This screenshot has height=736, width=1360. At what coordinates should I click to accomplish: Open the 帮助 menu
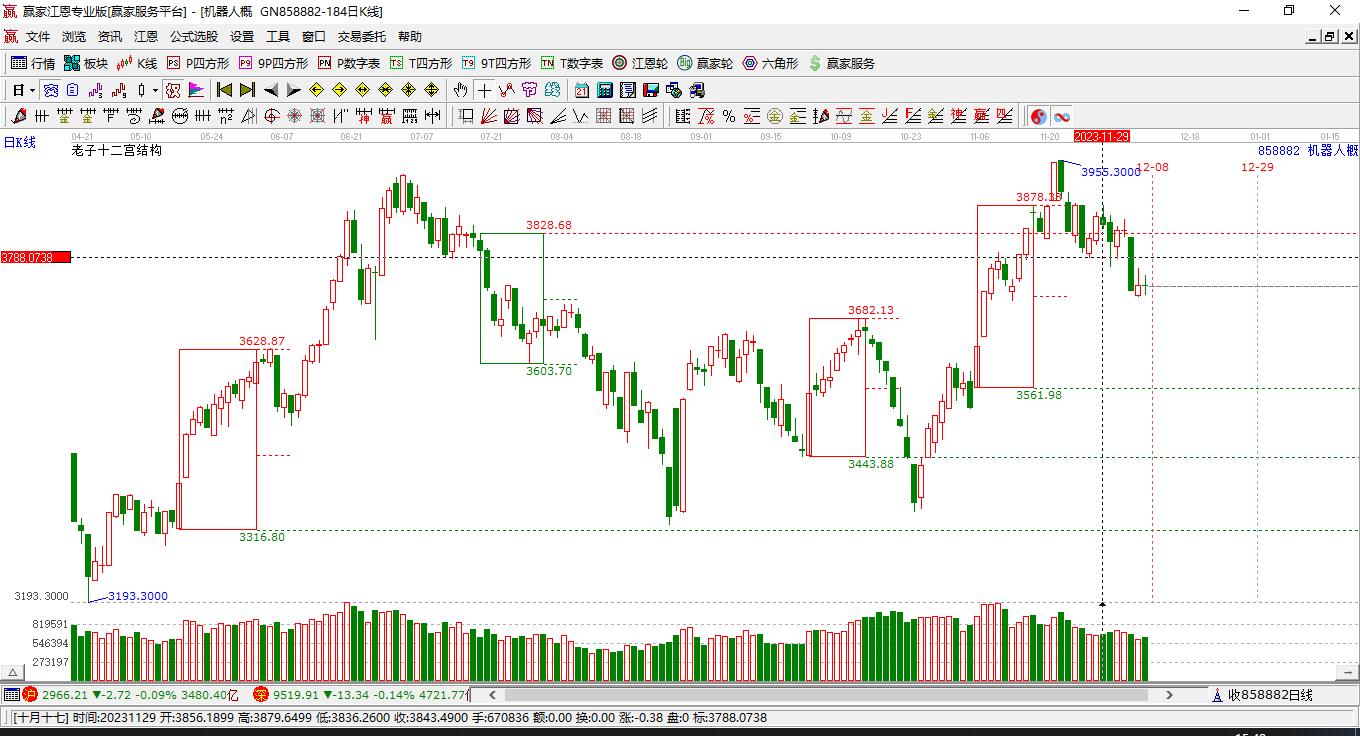(x=410, y=37)
